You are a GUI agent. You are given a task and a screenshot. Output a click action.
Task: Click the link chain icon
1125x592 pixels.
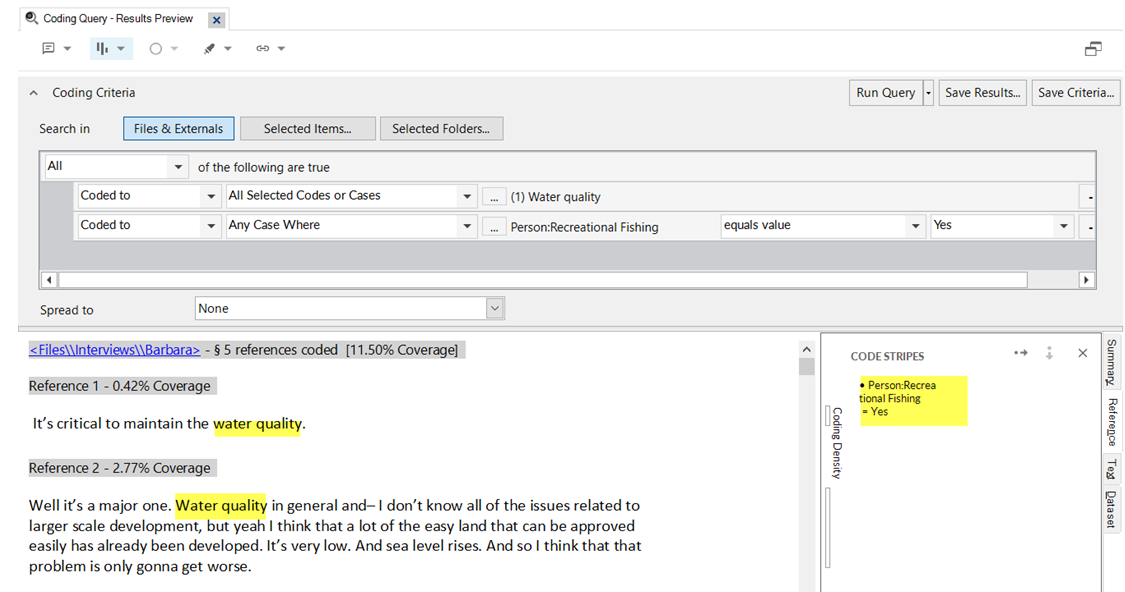[263, 49]
